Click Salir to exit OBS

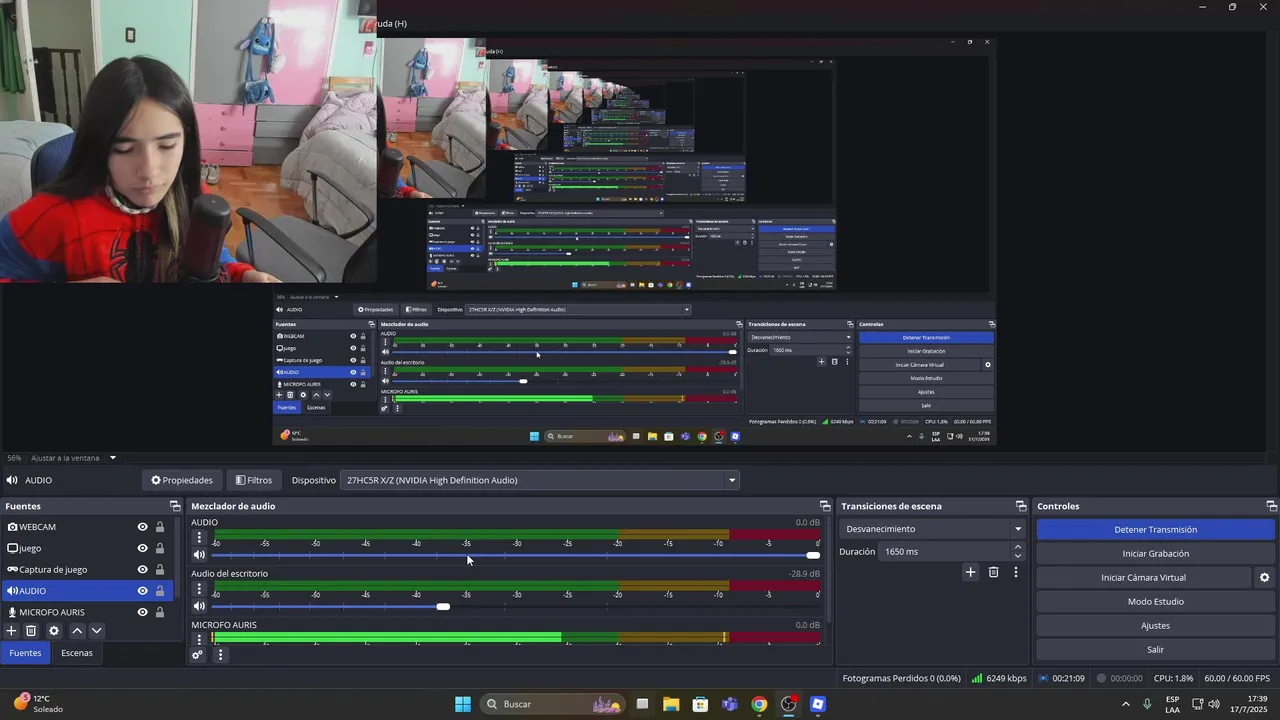pyautogui.click(x=1155, y=650)
